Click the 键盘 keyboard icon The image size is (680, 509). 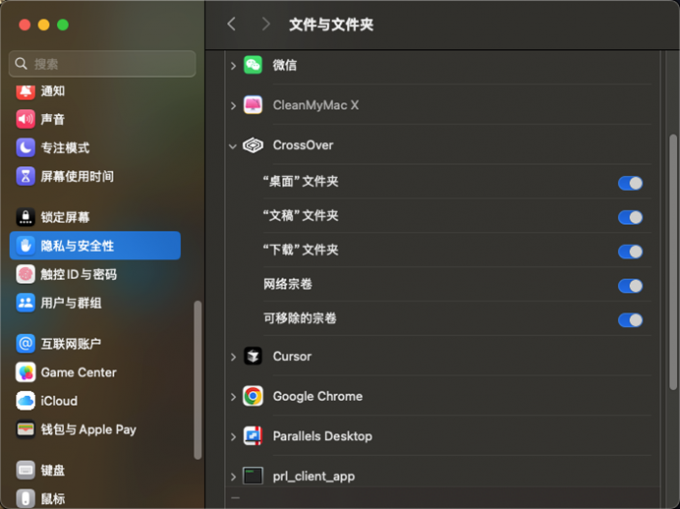pyautogui.click(x=26, y=470)
